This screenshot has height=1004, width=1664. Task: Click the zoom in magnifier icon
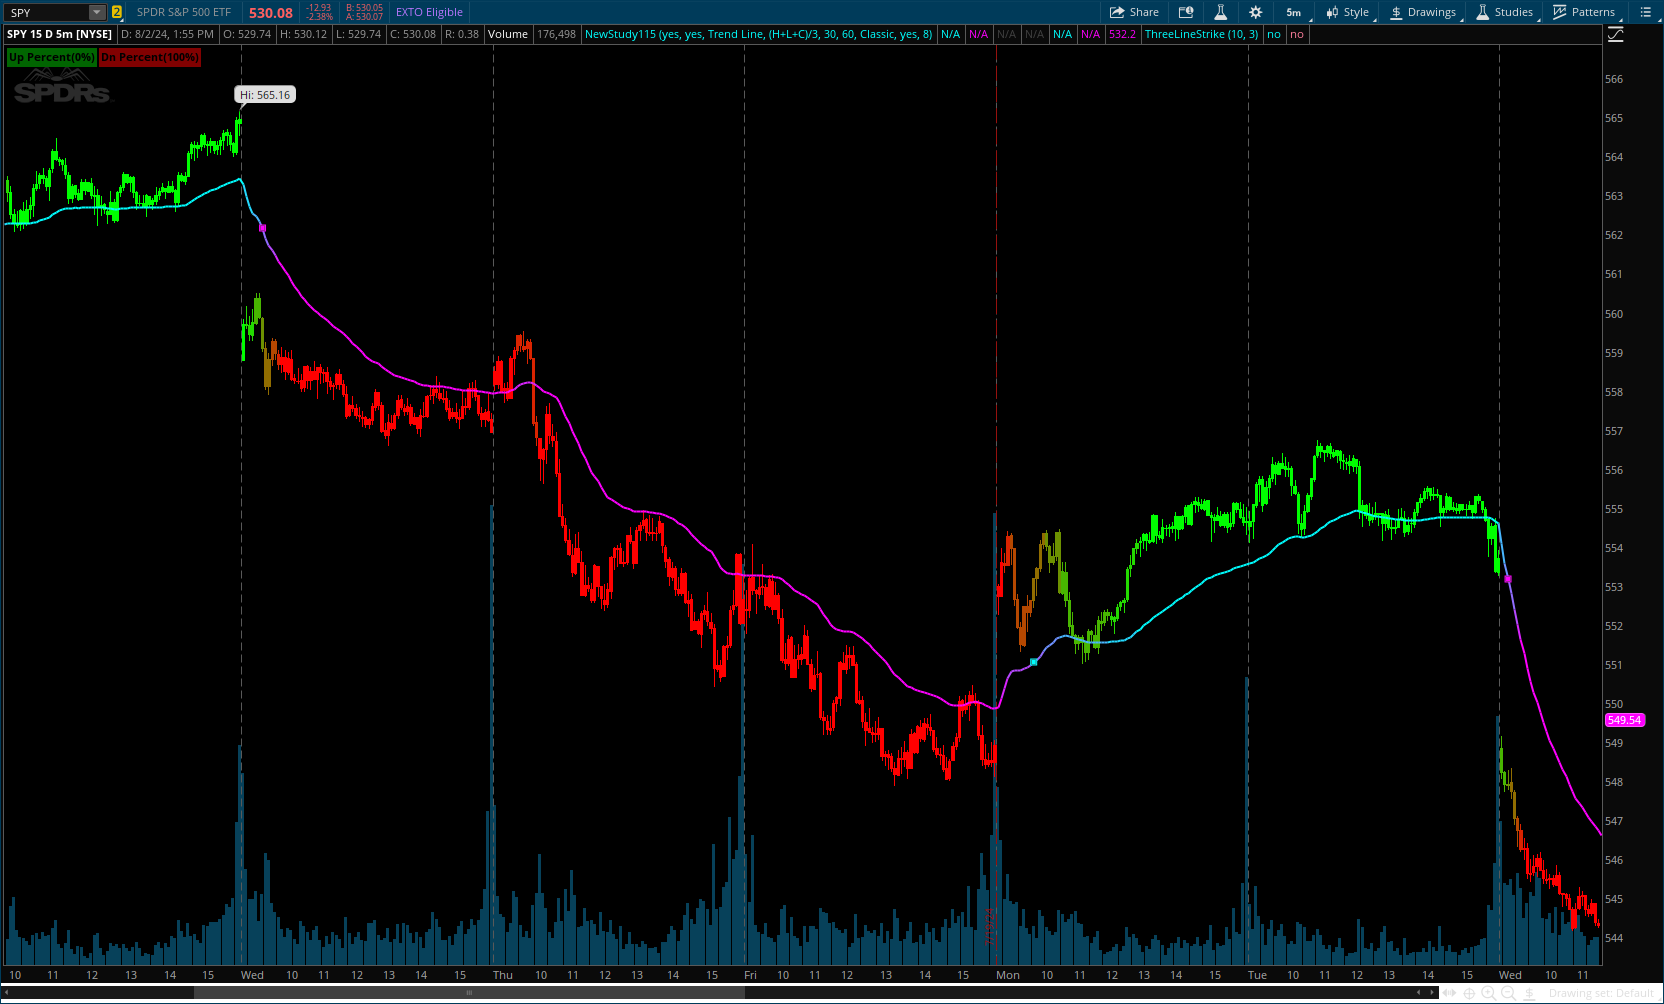1489,994
